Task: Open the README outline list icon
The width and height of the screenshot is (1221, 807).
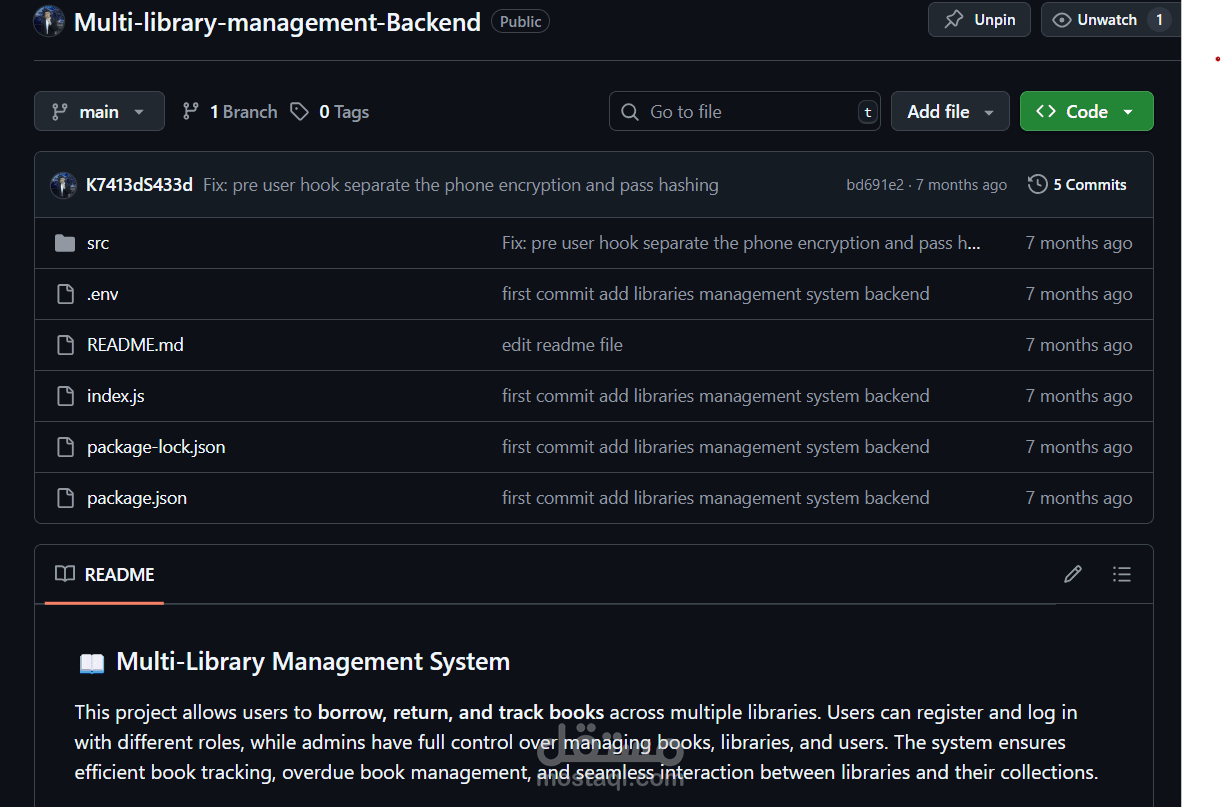Action: click(x=1122, y=574)
